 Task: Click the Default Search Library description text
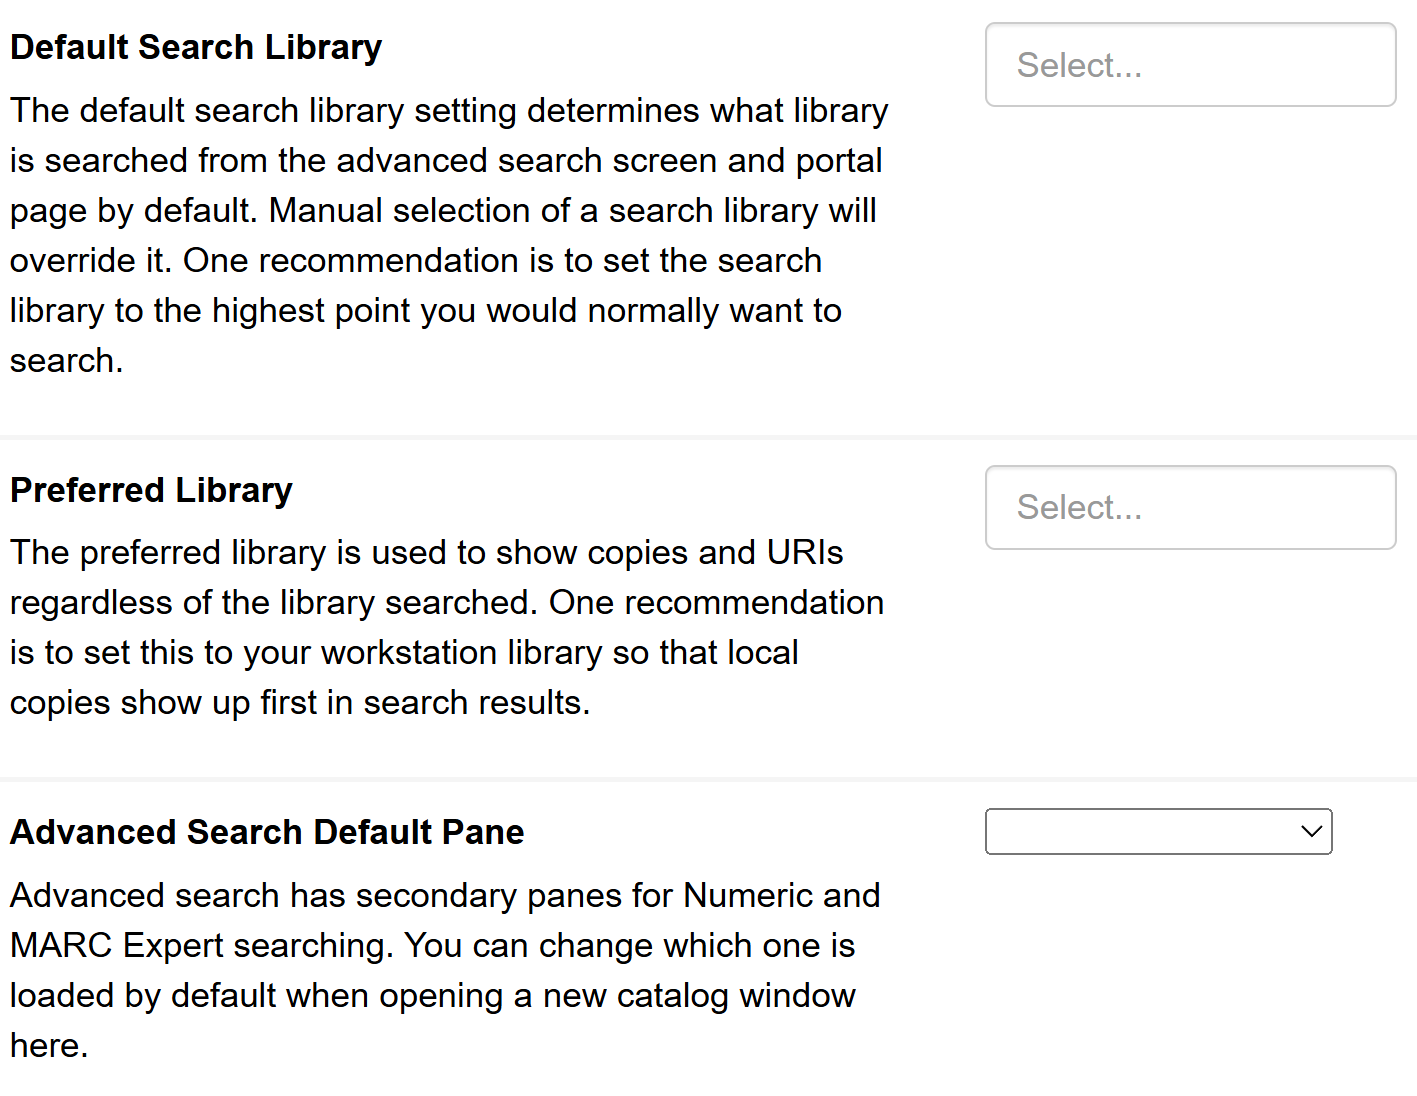pyautogui.click(x=448, y=235)
